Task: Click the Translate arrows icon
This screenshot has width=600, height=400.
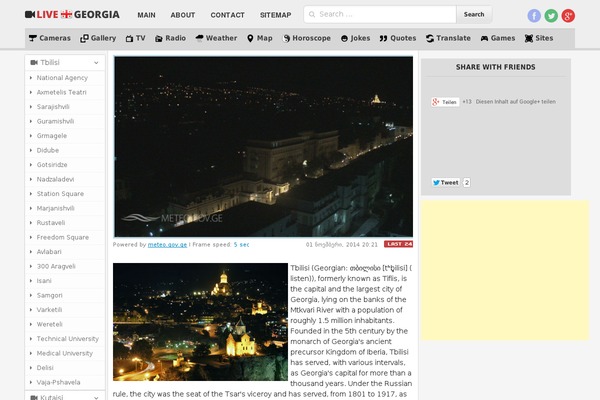Action: click(x=430, y=38)
